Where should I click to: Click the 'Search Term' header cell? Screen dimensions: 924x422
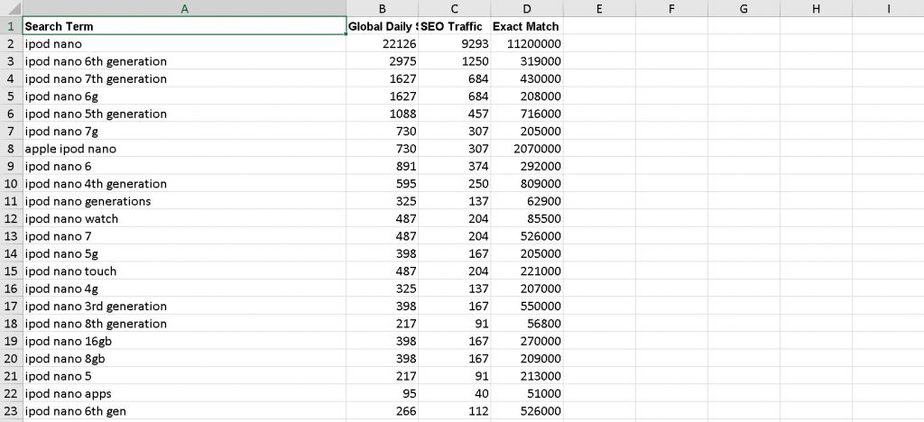pyautogui.click(x=184, y=26)
